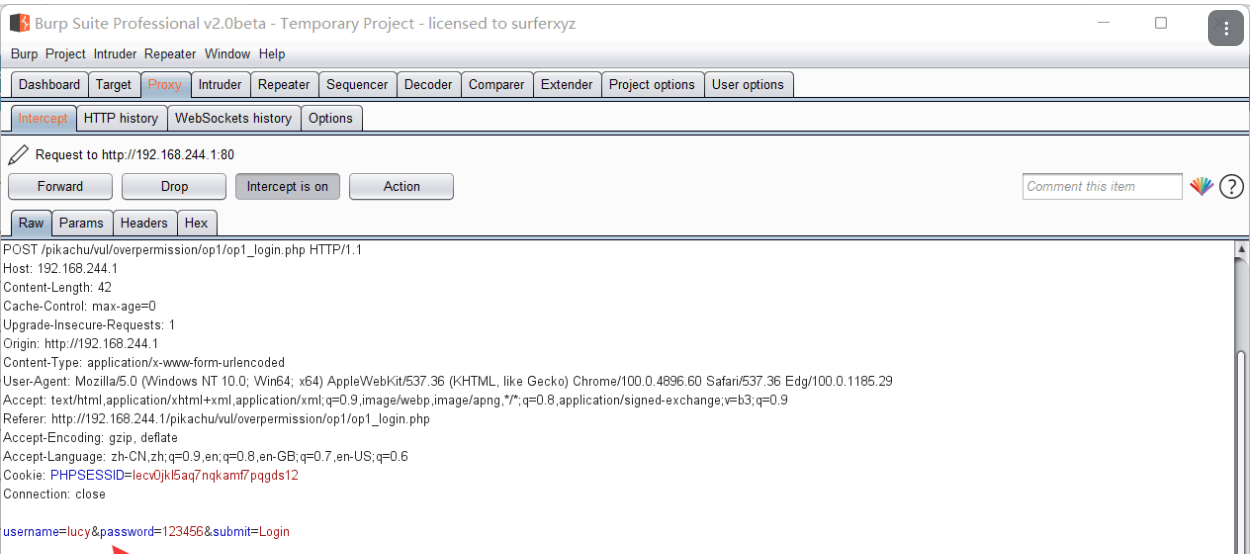This screenshot has height=554, width=1254.
Task: Drop the intercepted request
Action: [174, 186]
